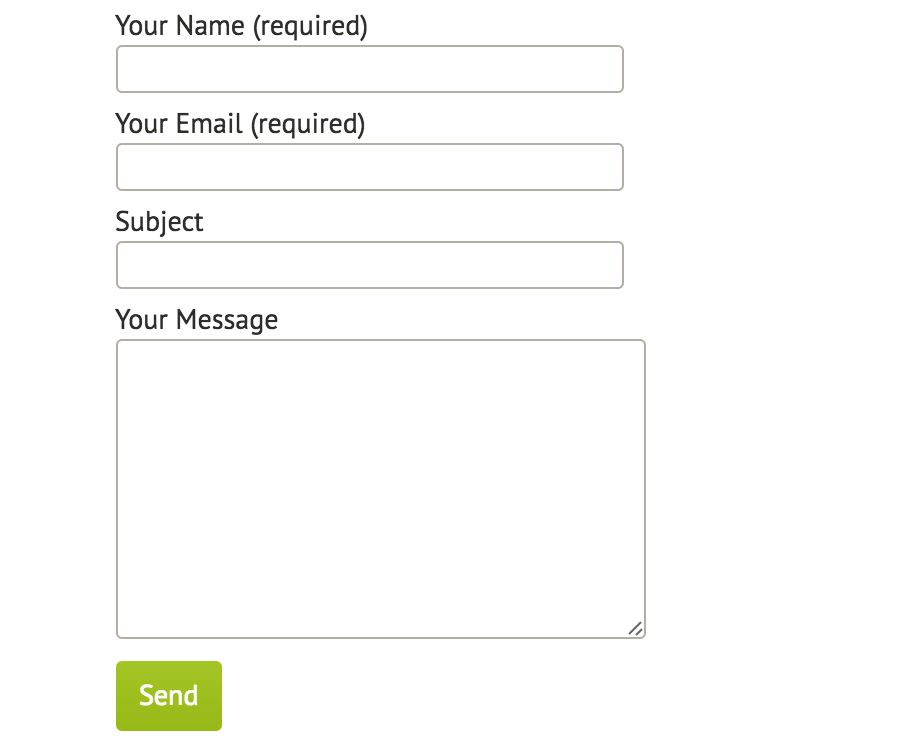Click the resize handle of the message box
Image resolution: width=900 pixels, height=742 pixels.
click(637, 628)
